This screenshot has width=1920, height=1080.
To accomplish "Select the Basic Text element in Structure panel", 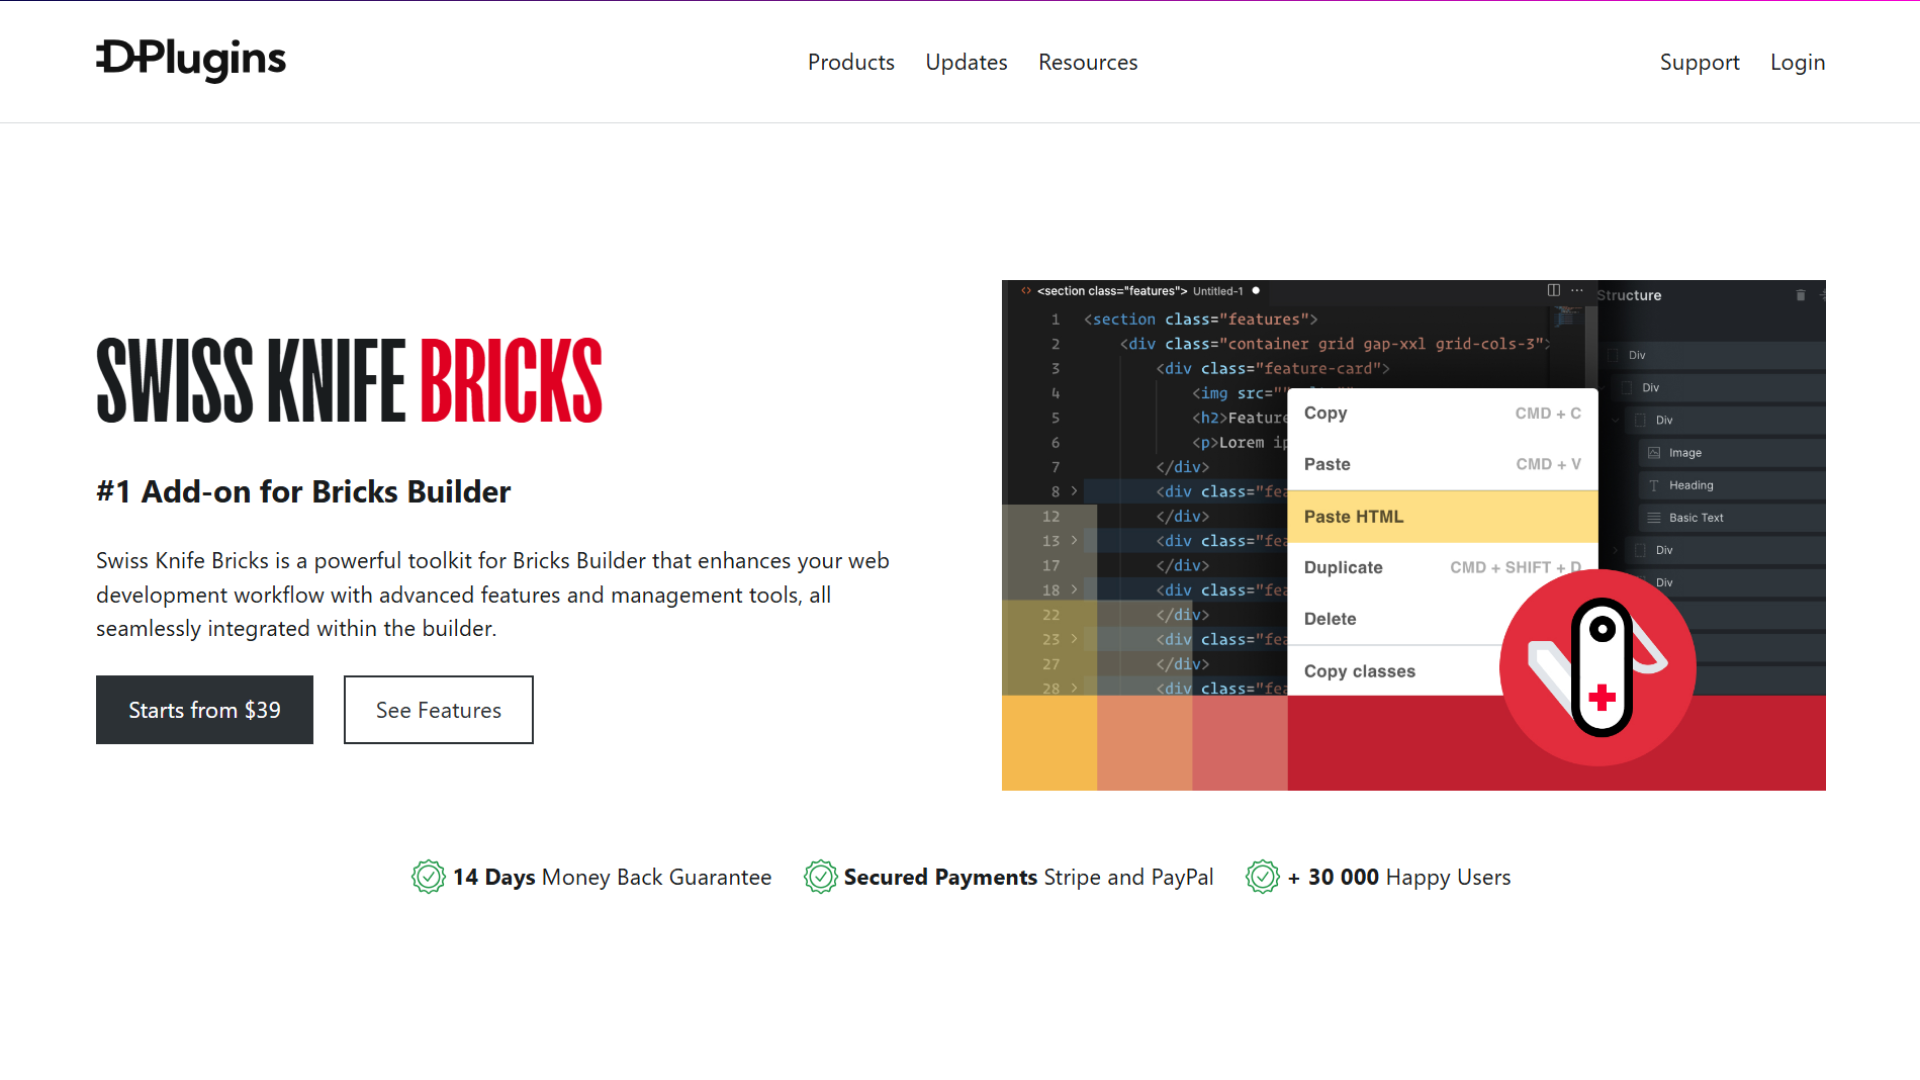I will [1697, 517].
